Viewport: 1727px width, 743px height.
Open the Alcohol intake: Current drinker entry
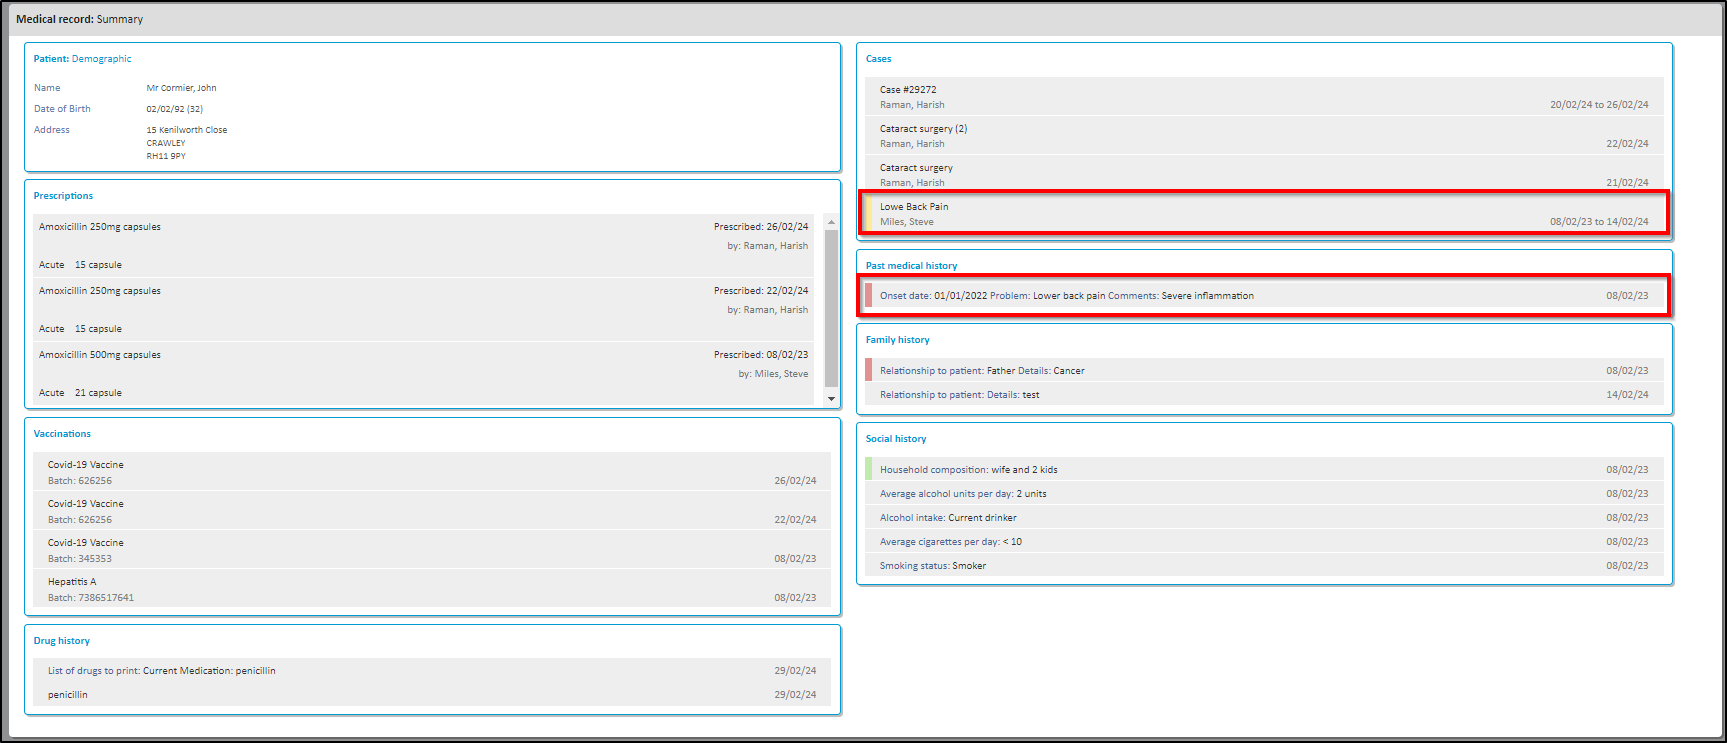[947, 518]
